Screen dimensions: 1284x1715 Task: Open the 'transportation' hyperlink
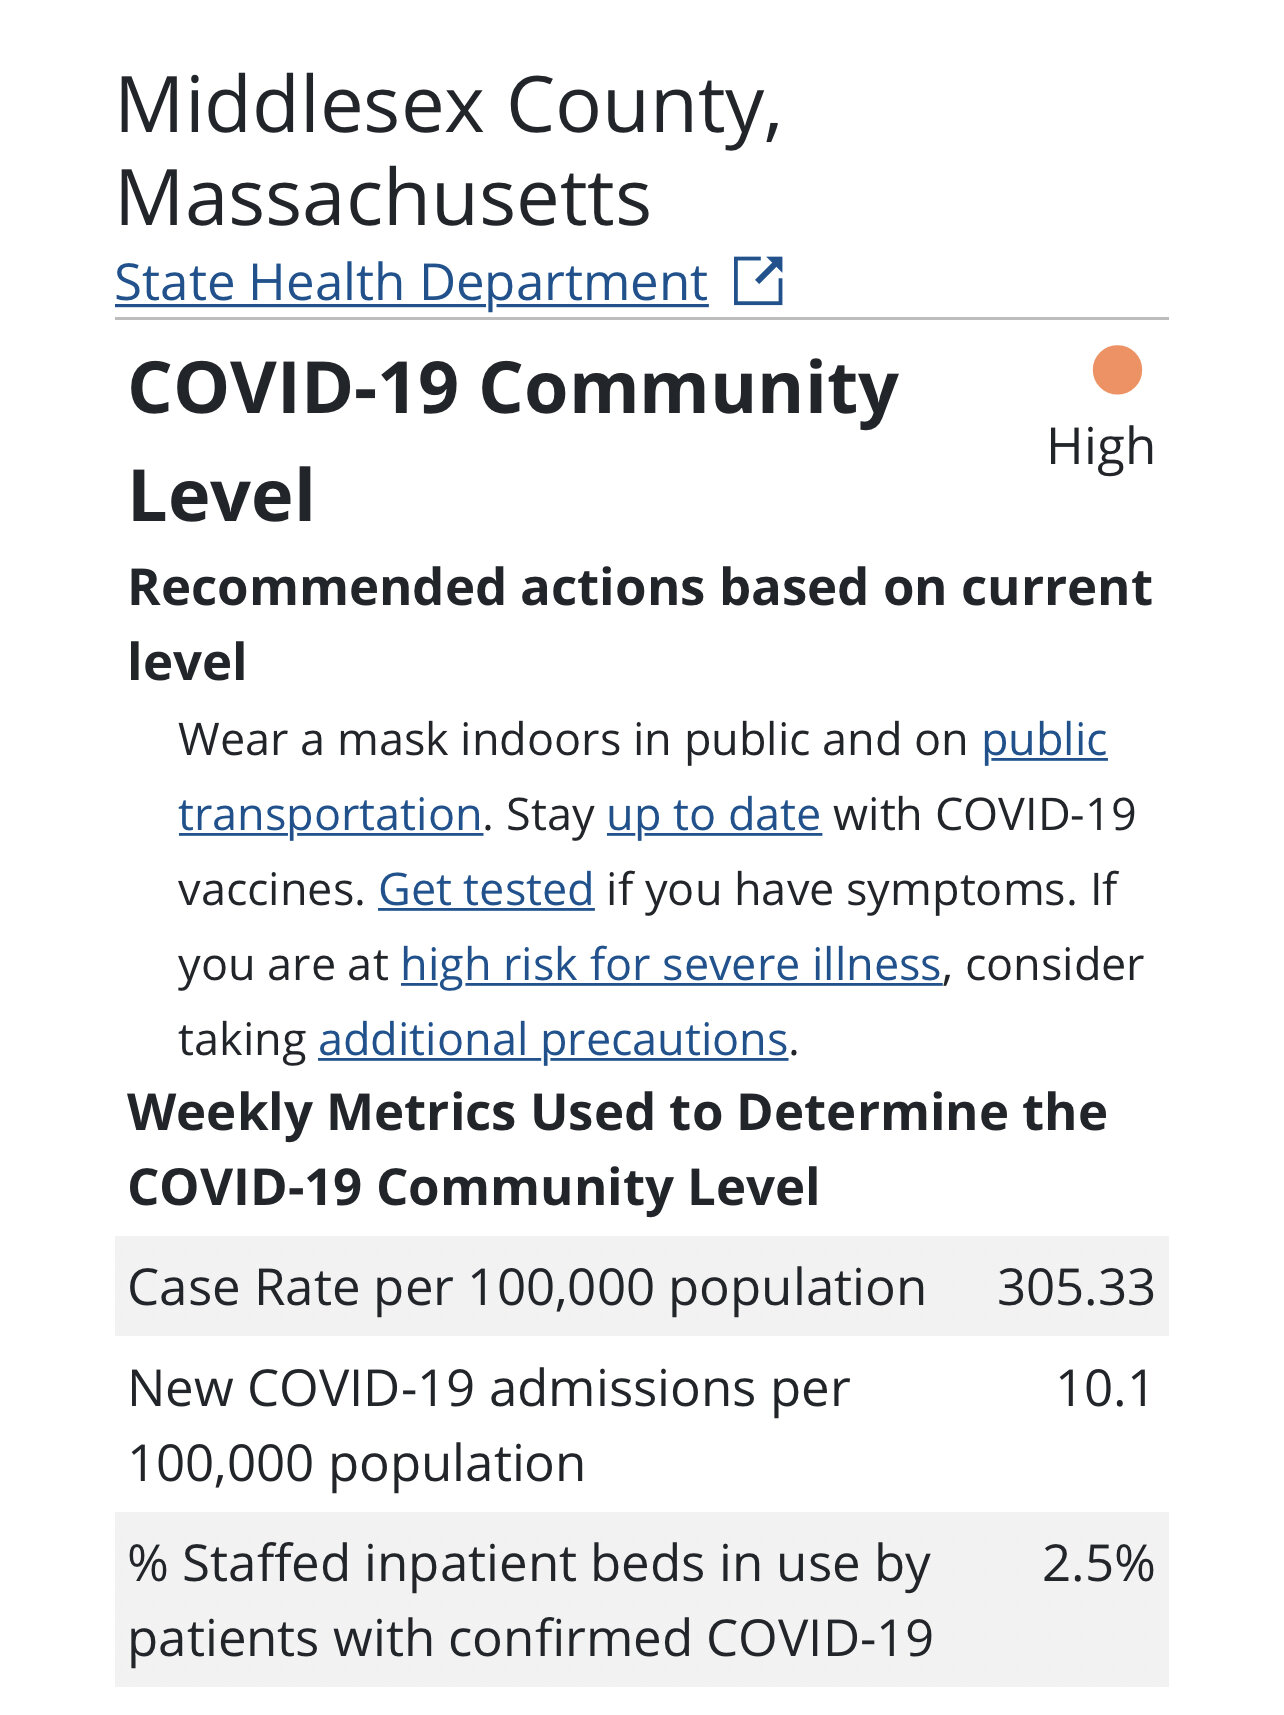pyautogui.click(x=331, y=815)
